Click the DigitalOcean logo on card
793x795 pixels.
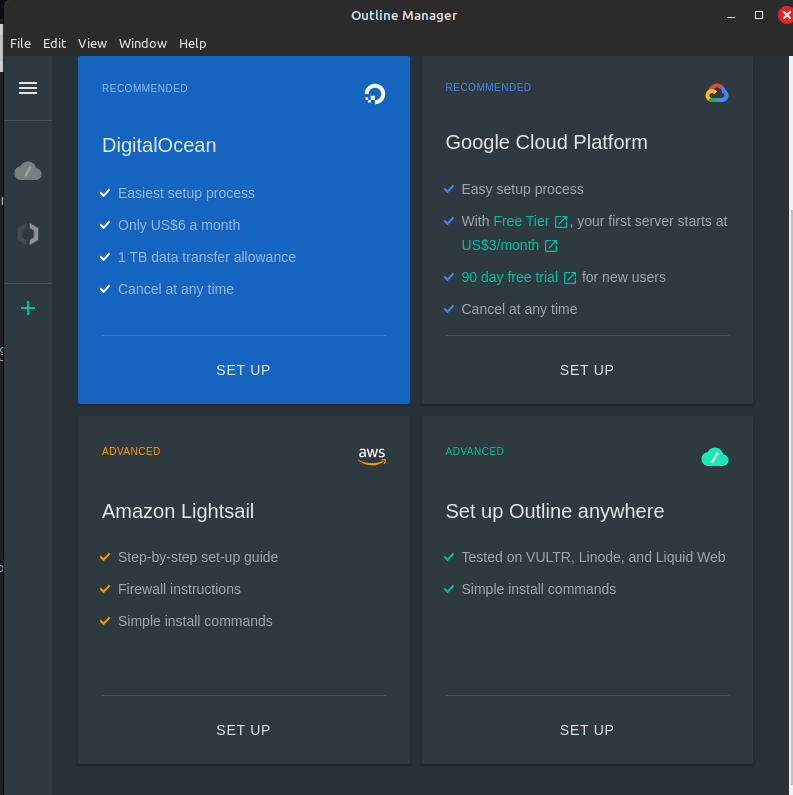[374, 94]
